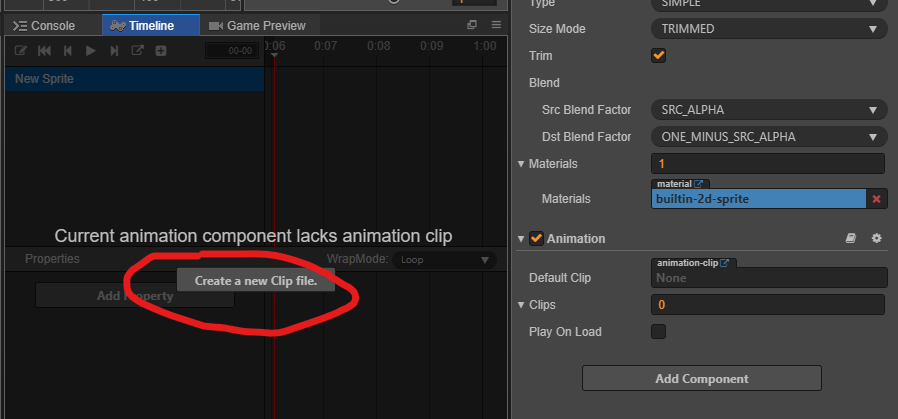Open Size Mode TRIMMED dropdown
Image resolution: width=898 pixels, height=419 pixels.
768,29
